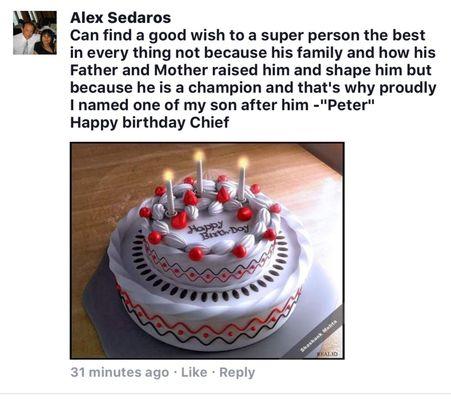Image resolution: width=451 pixels, height=400 pixels.
Task: Like Alex Sedaros's comment
Action: coord(194,372)
